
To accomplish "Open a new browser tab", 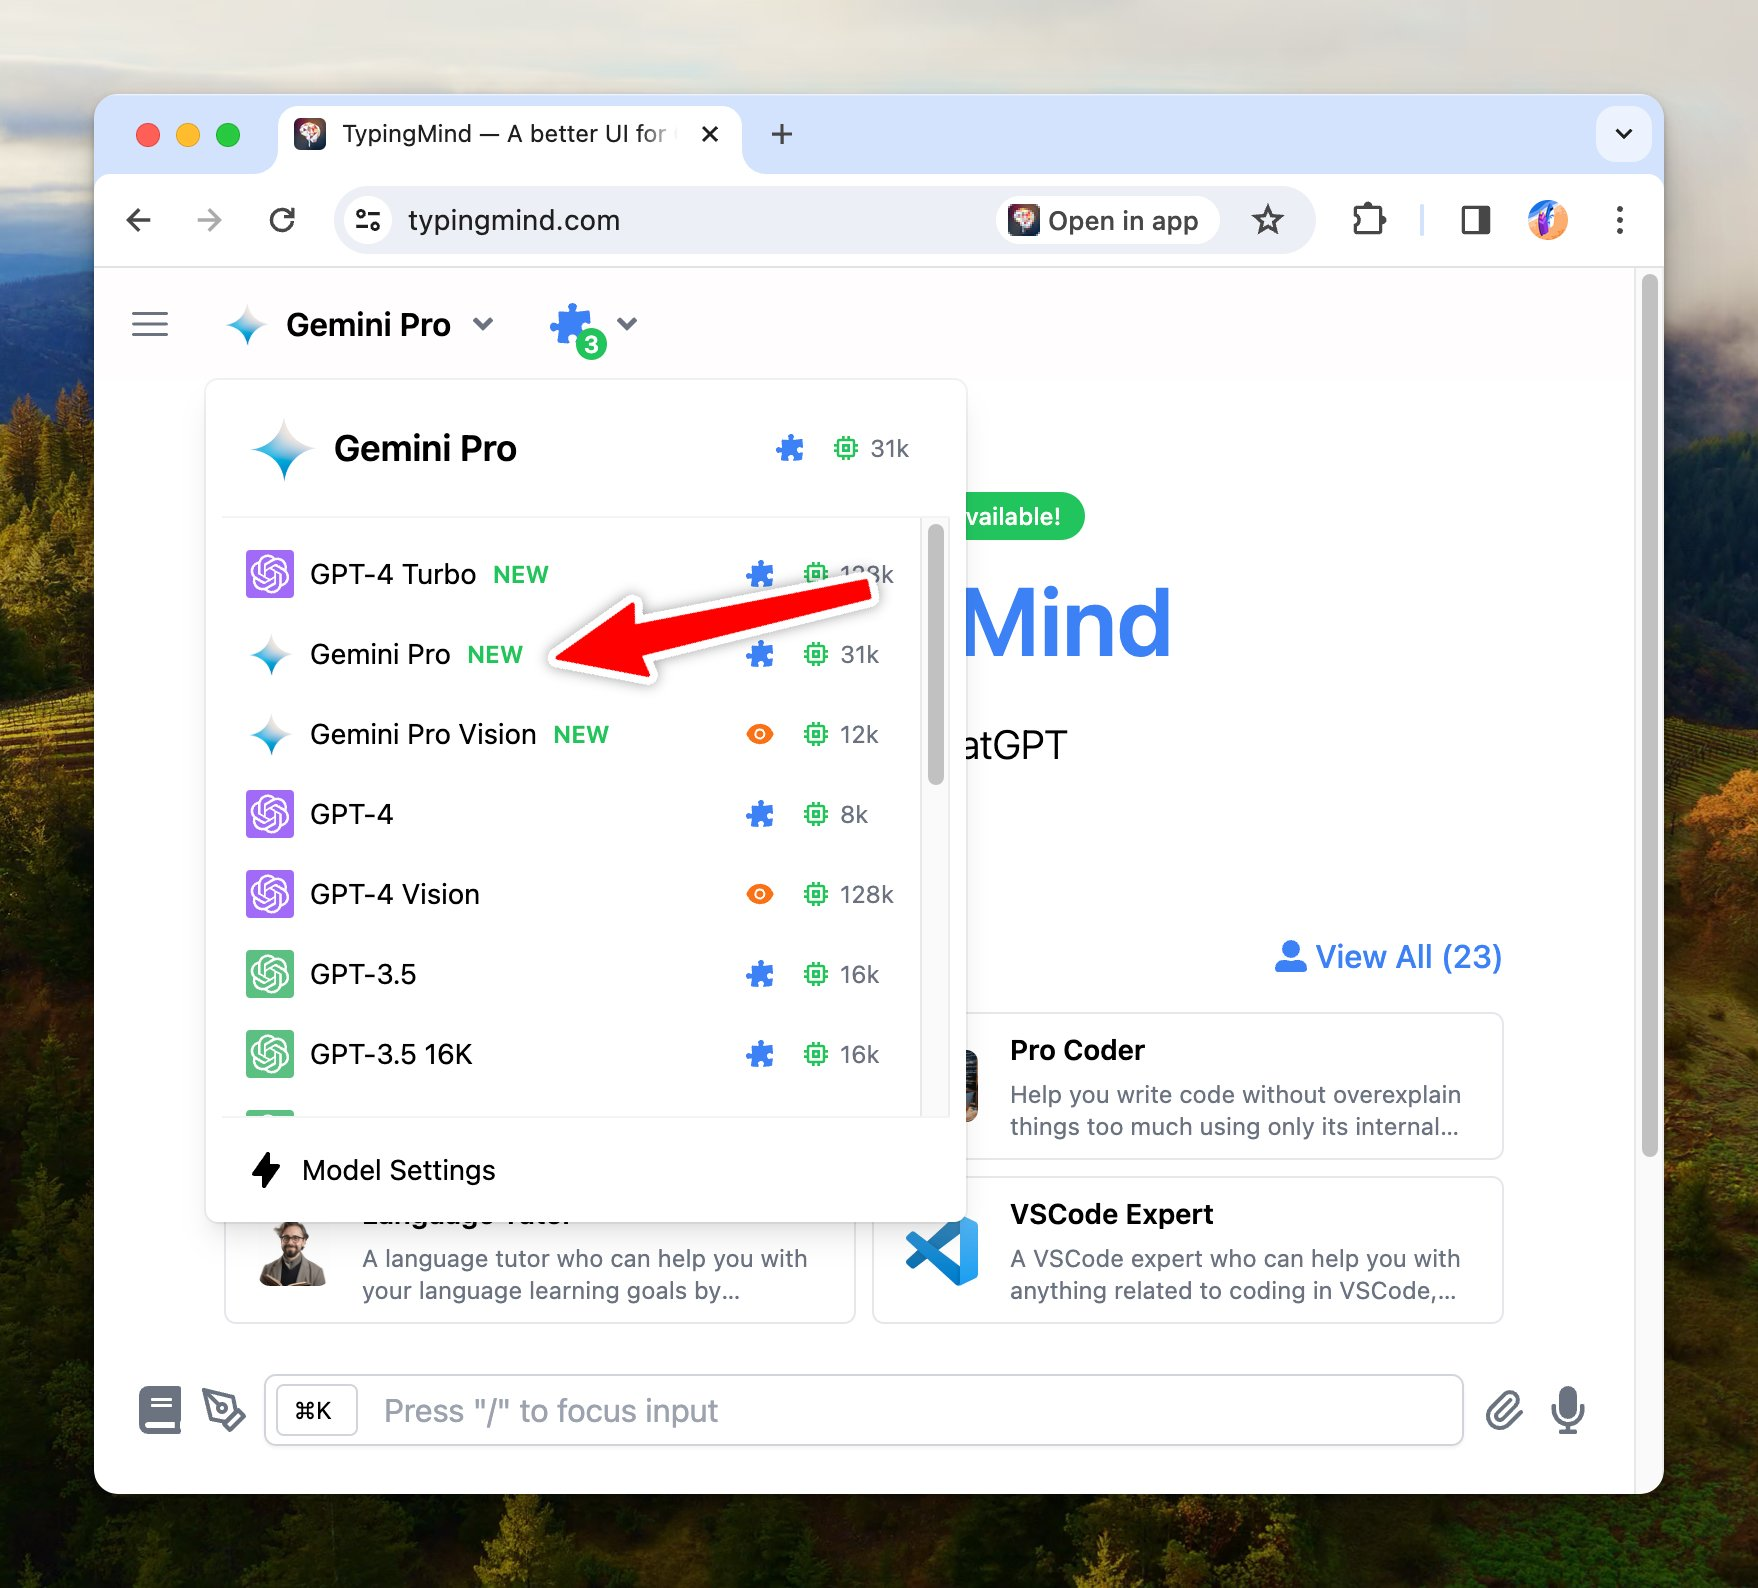I will tap(782, 134).
